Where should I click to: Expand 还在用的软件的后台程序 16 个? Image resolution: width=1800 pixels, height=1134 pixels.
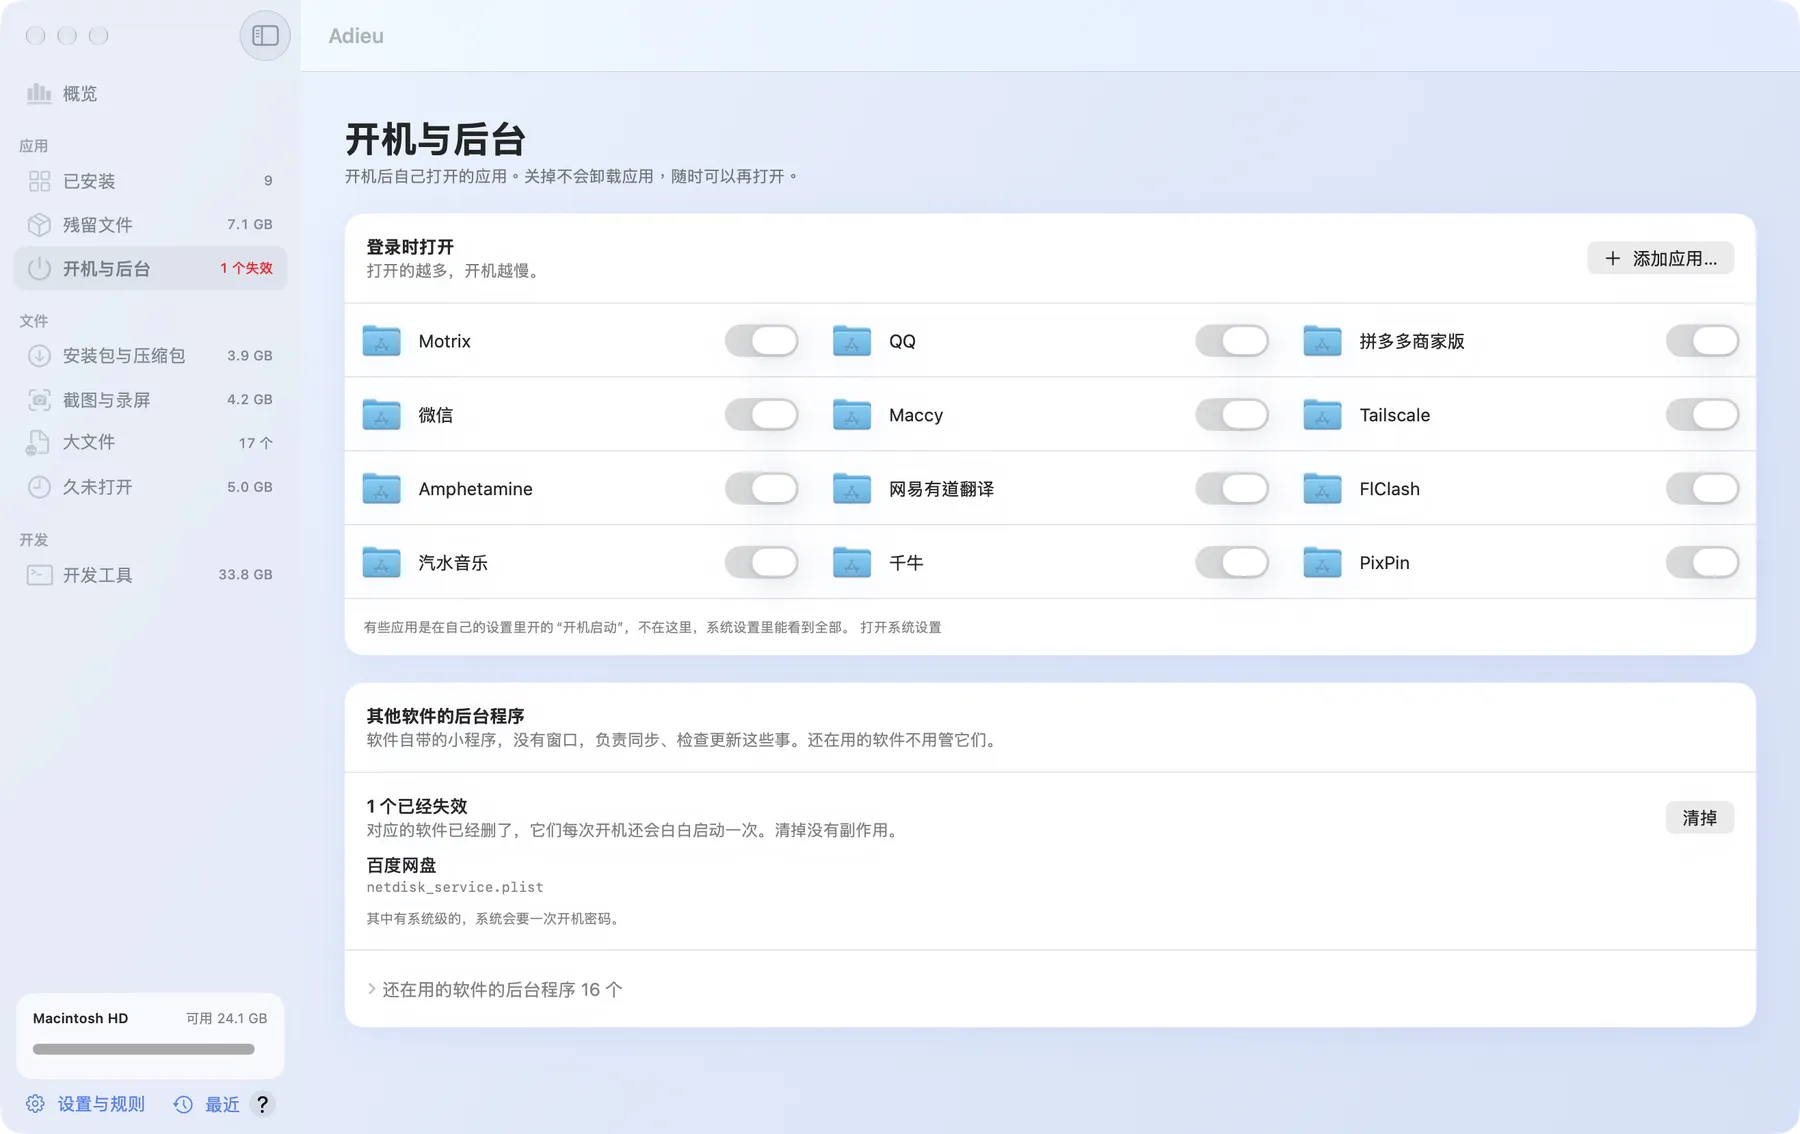click(494, 989)
